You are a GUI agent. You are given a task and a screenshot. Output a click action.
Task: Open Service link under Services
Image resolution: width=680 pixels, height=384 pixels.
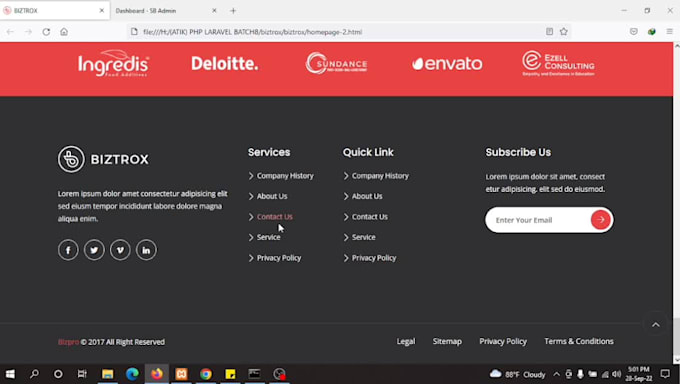[x=268, y=237]
